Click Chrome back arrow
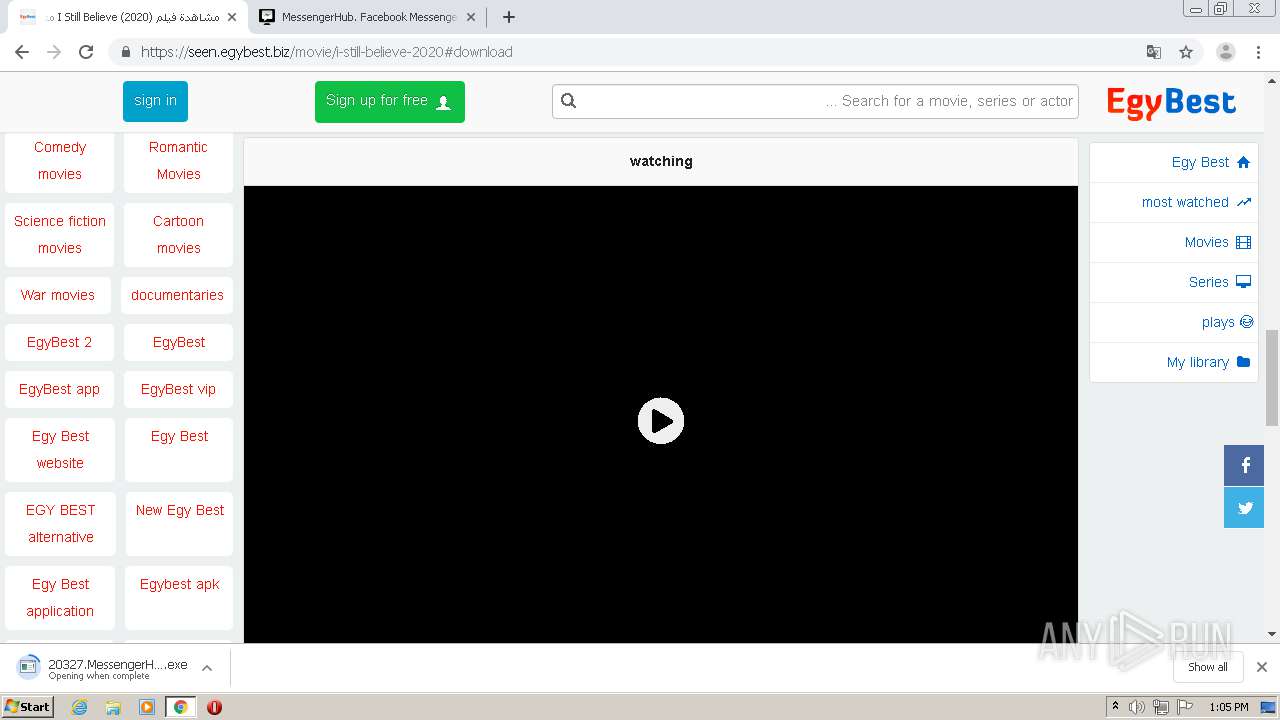Viewport: 1280px width, 720px height. [x=22, y=52]
